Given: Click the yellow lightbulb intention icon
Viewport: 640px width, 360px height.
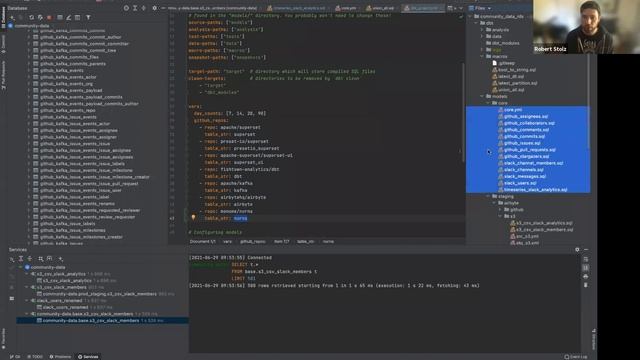Looking at the screenshot, I should pyautogui.click(x=193, y=218).
